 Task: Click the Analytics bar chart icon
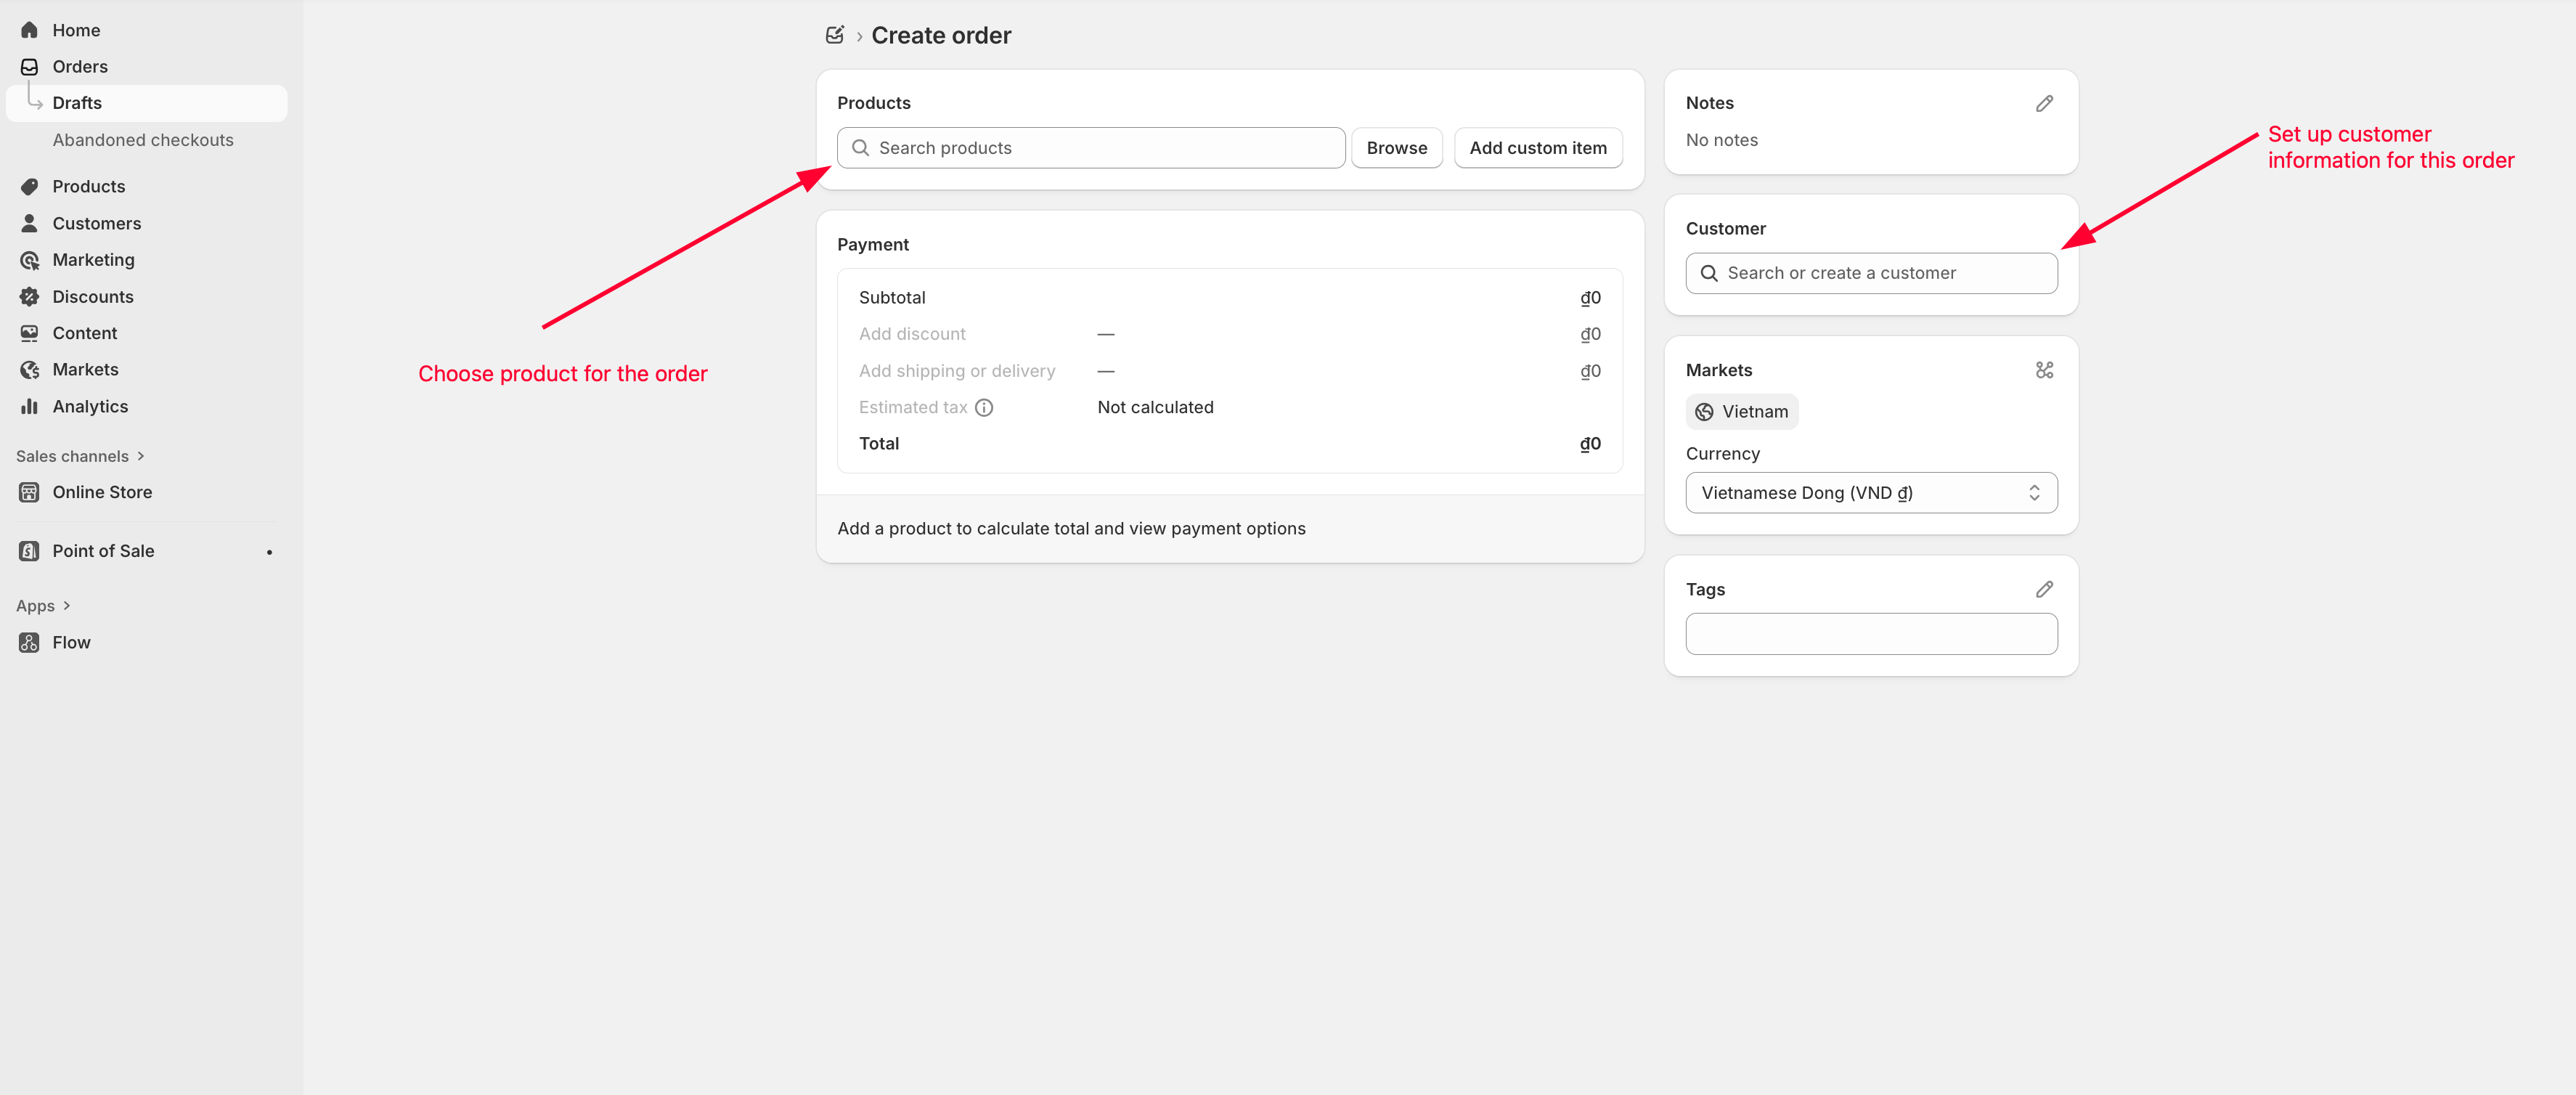(x=30, y=406)
